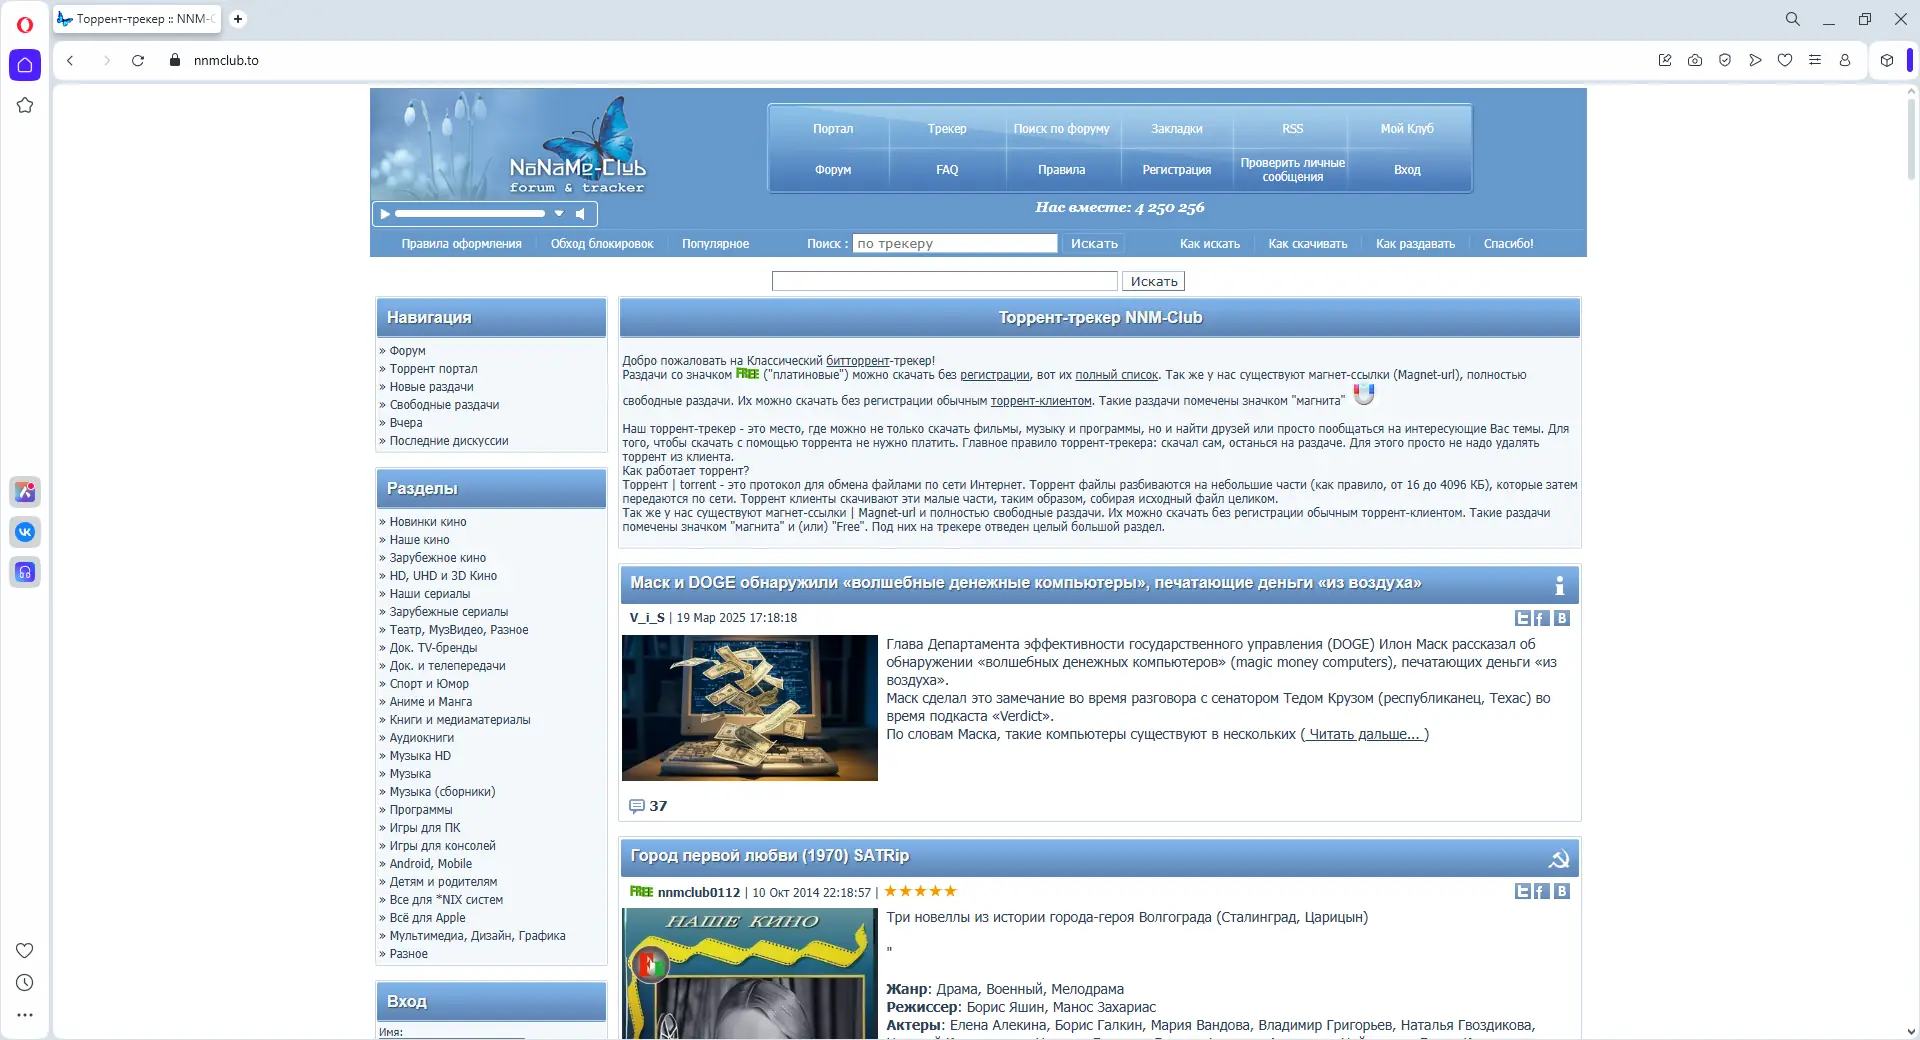Open Aria AI icon in Opera sidebar
1920x1040 pixels.
click(25, 492)
